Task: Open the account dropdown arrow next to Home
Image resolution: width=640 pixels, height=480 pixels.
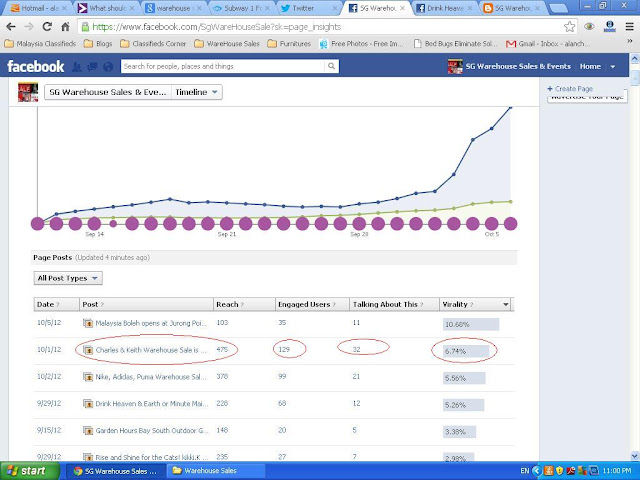Action: click(x=613, y=67)
